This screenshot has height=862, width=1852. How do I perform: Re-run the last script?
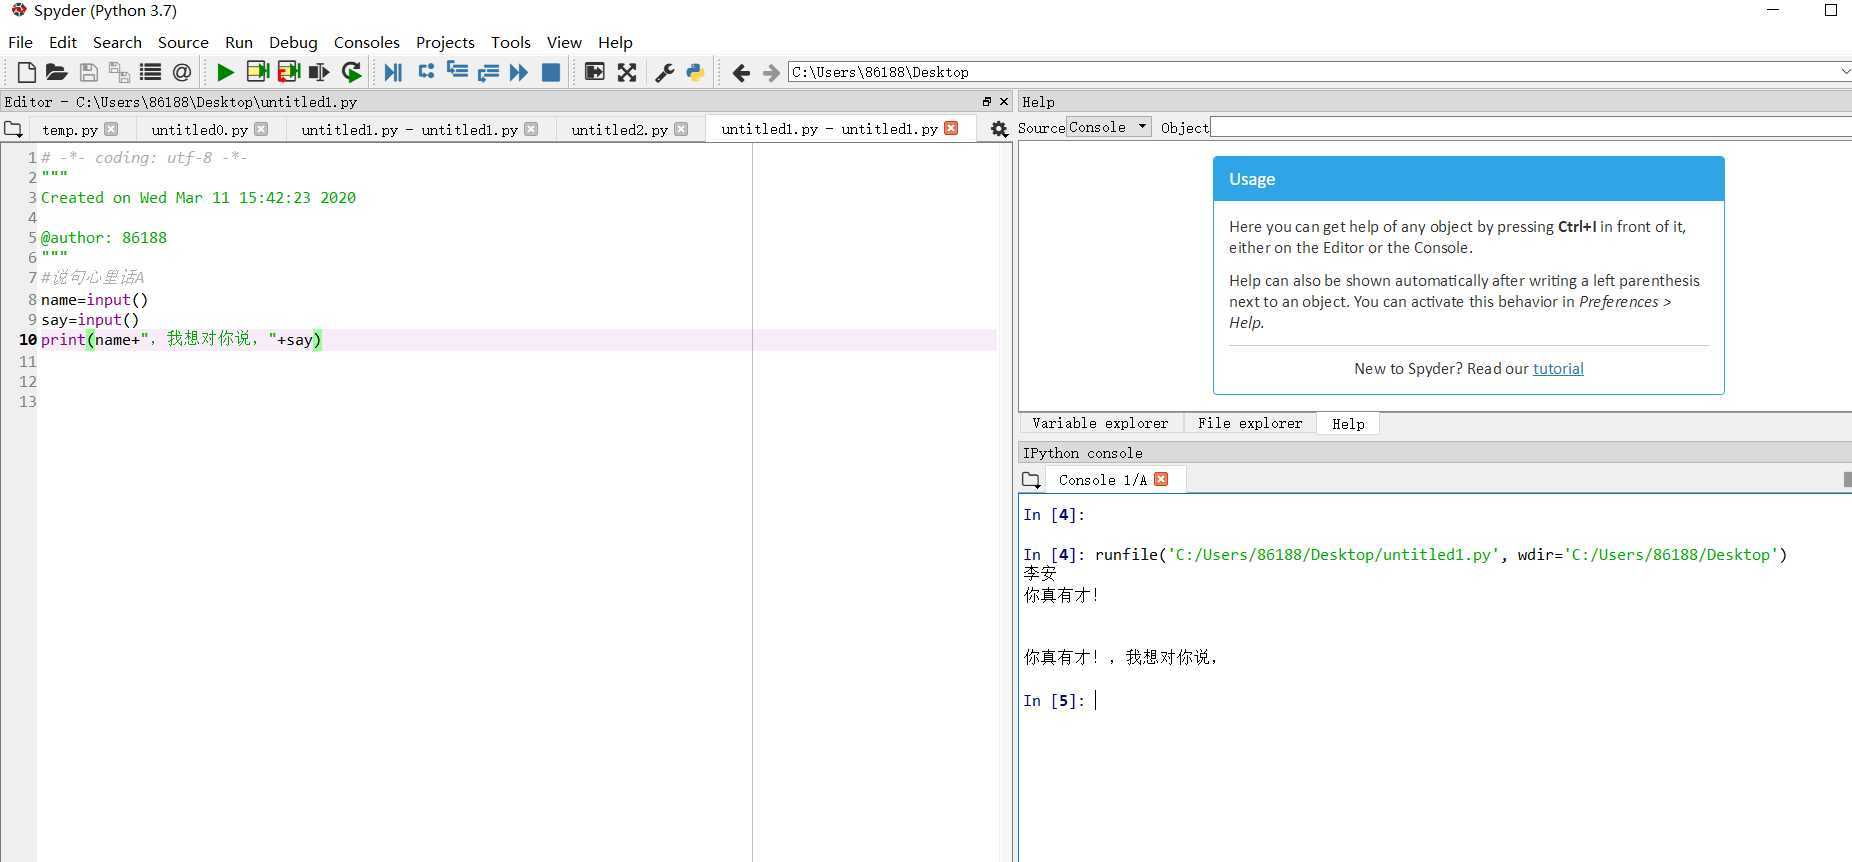click(351, 72)
